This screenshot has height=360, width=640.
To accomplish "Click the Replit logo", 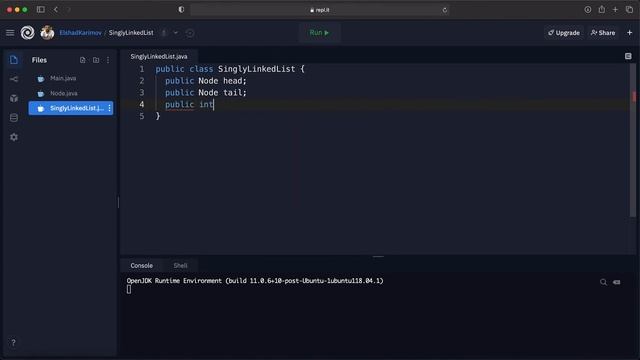I will click(x=27, y=33).
